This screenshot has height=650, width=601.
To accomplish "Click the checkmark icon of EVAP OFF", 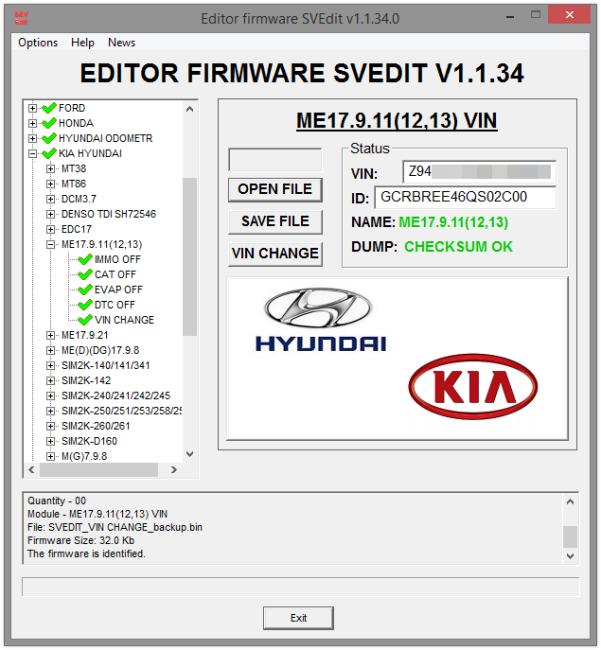I will [x=85, y=290].
